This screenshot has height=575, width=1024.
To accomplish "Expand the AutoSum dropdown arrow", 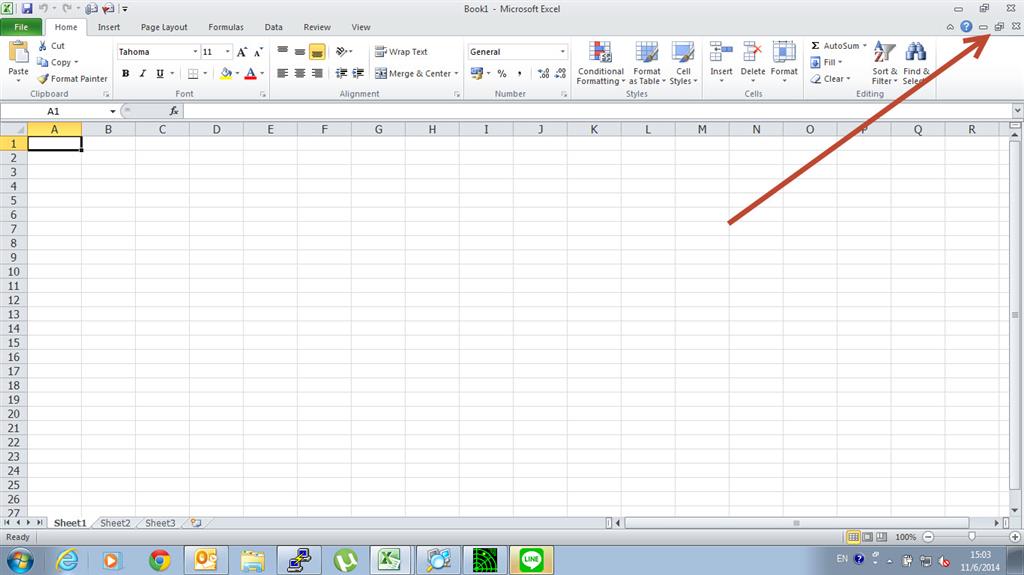I will pyautogui.click(x=865, y=46).
